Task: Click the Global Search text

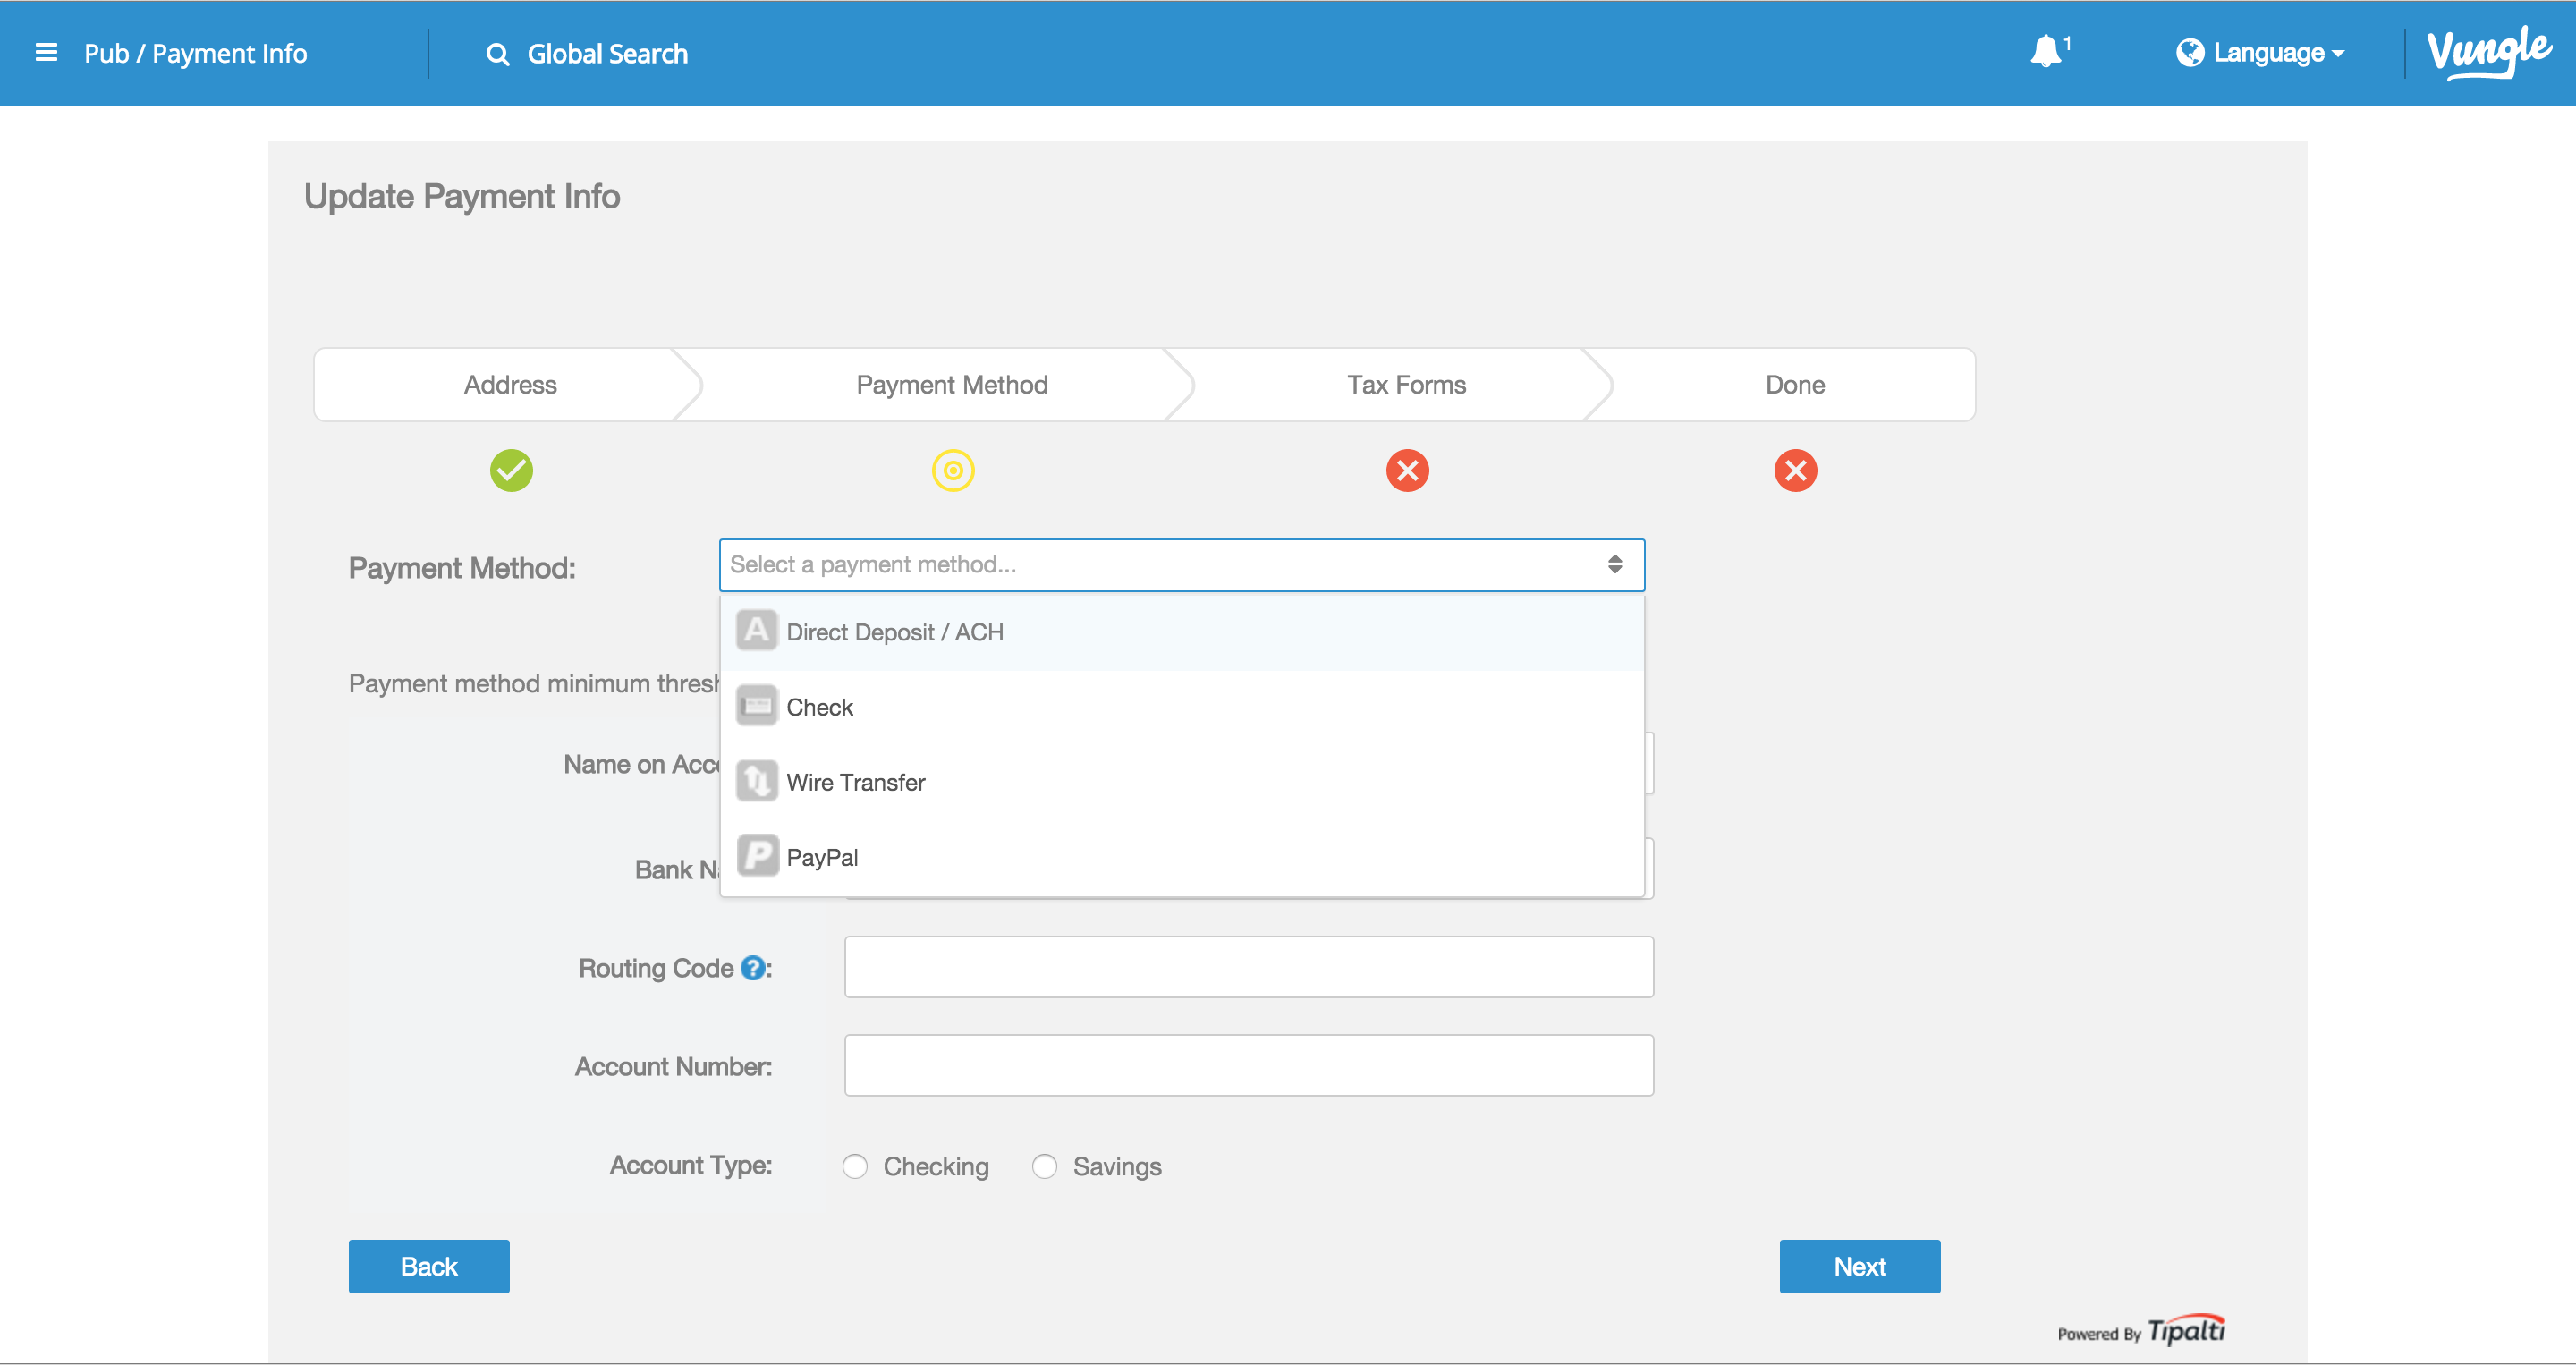Action: [x=607, y=54]
